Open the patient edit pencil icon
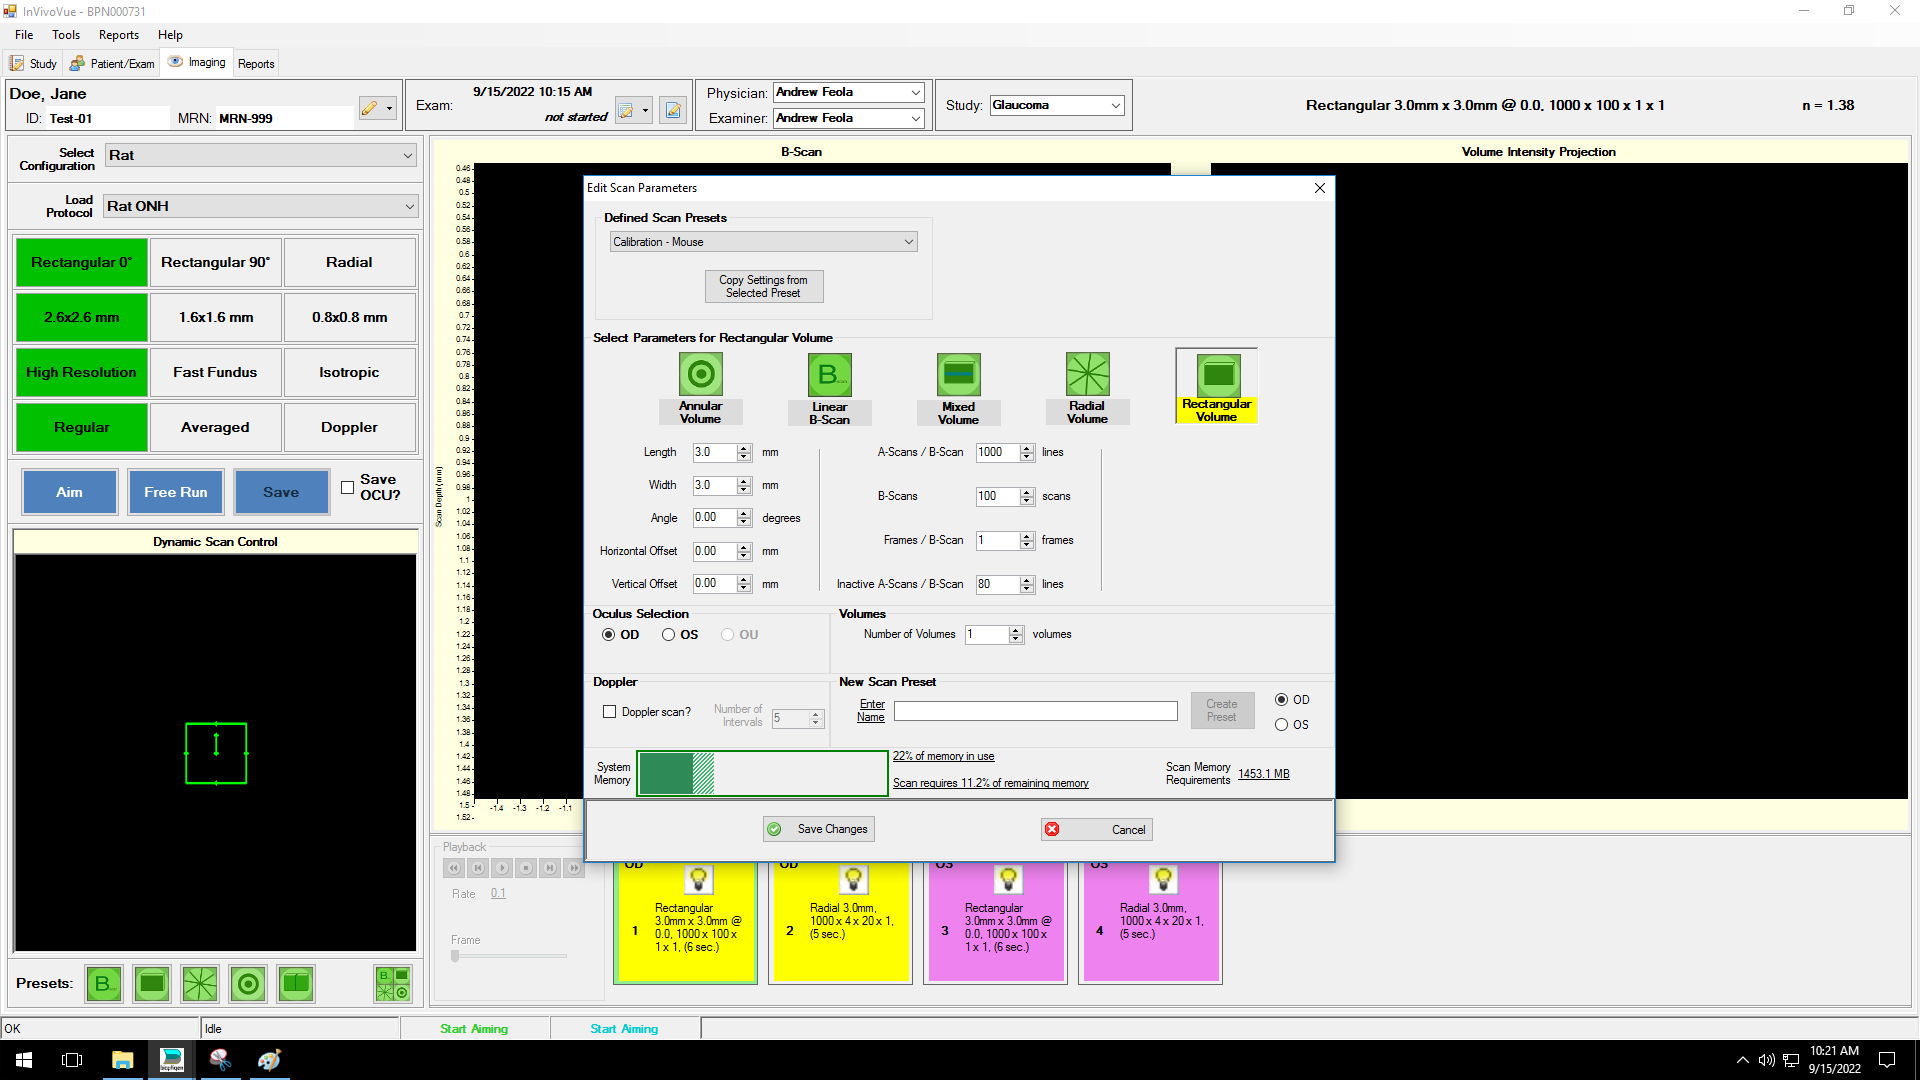Viewport: 1920px width, 1080px height. [369, 108]
